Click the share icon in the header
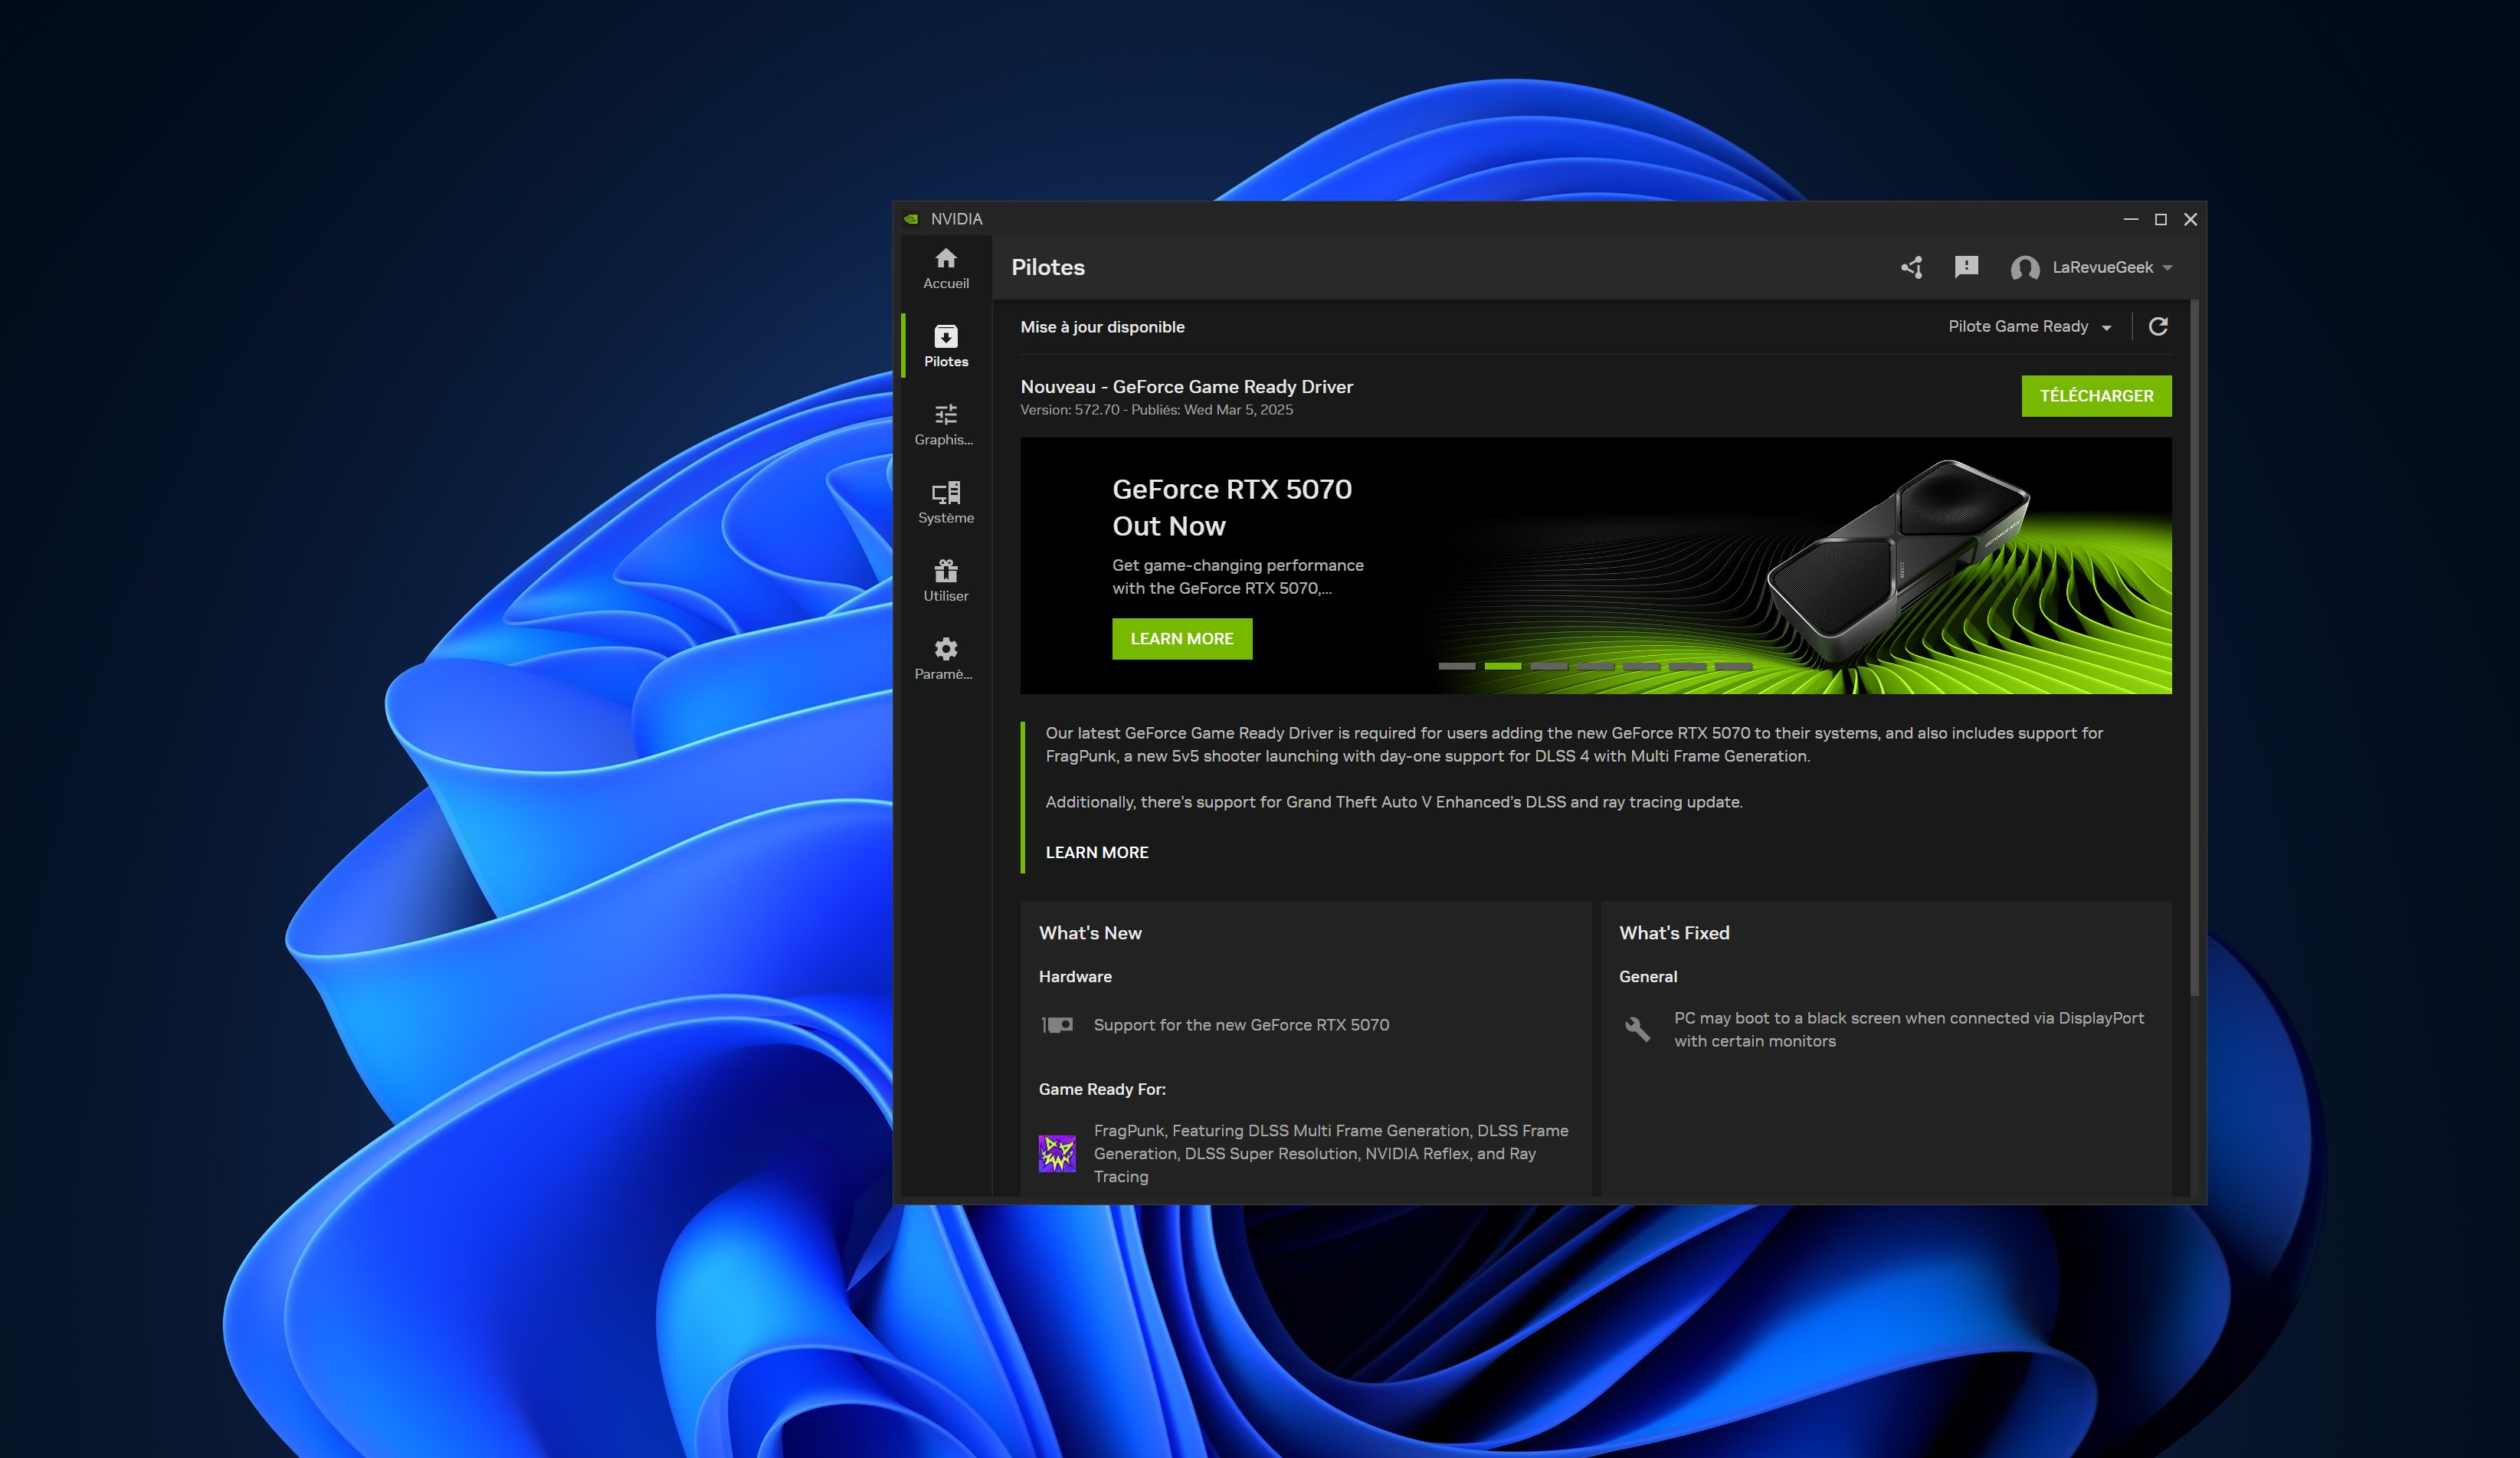 point(1910,267)
